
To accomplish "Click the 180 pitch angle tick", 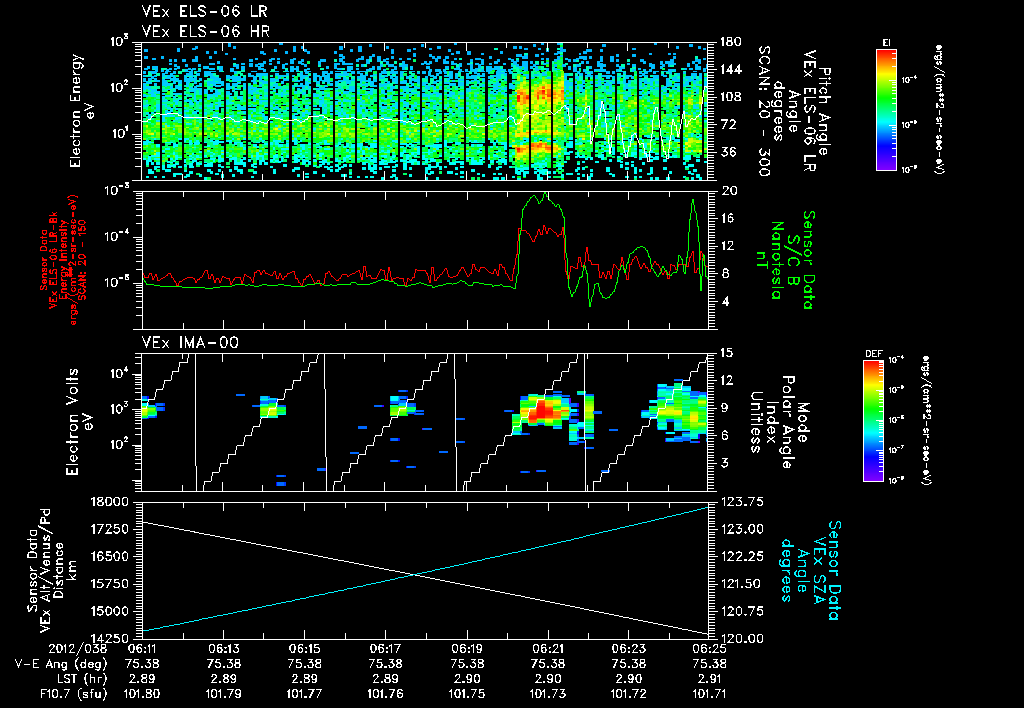I will [x=730, y=42].
